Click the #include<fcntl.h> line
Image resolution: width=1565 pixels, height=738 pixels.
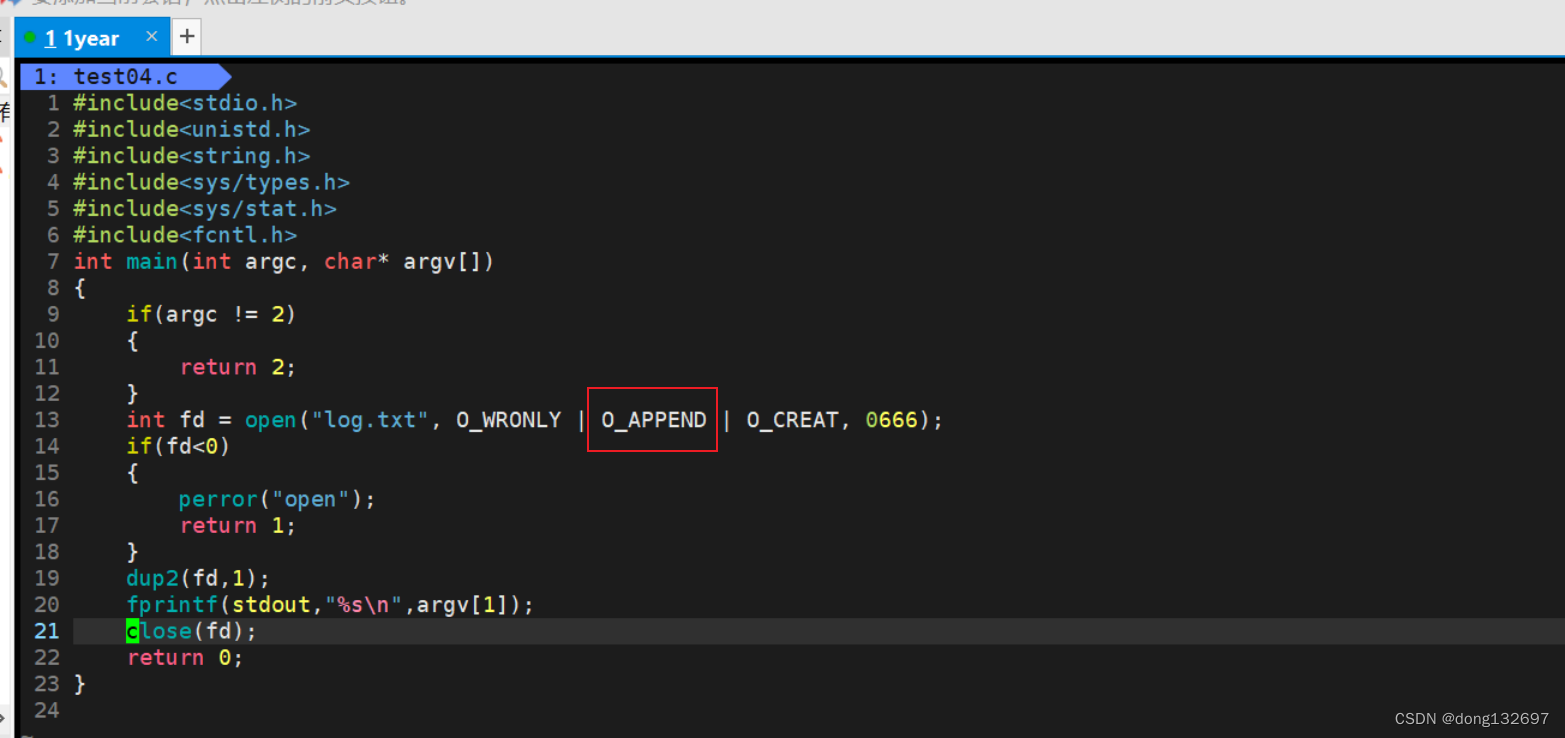185,235
